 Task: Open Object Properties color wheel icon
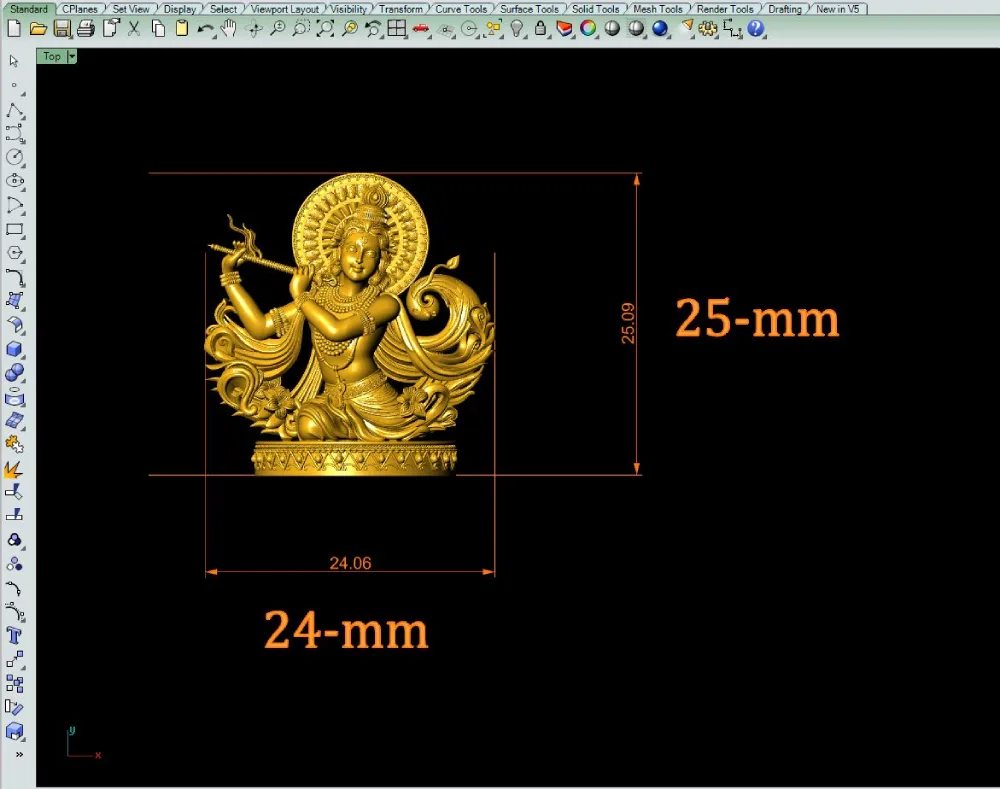[x=588, y=29]
